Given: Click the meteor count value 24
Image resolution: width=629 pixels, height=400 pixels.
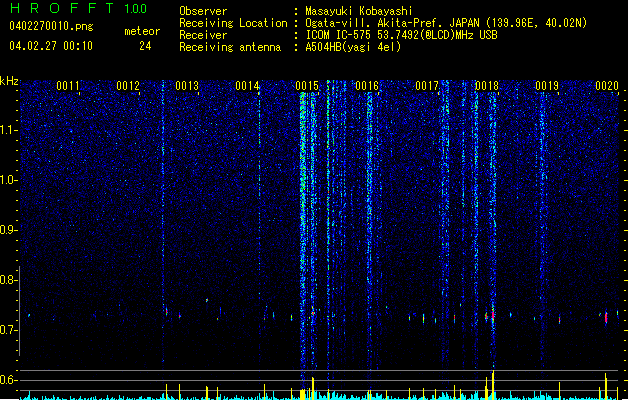Looking at the screenshot, I should tap(145, 46).
